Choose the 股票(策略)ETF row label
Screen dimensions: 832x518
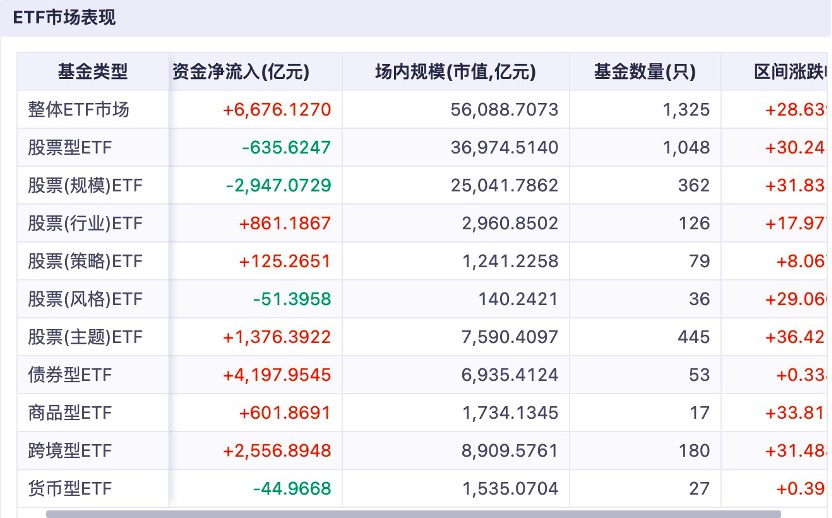click(x=86, y=262)
